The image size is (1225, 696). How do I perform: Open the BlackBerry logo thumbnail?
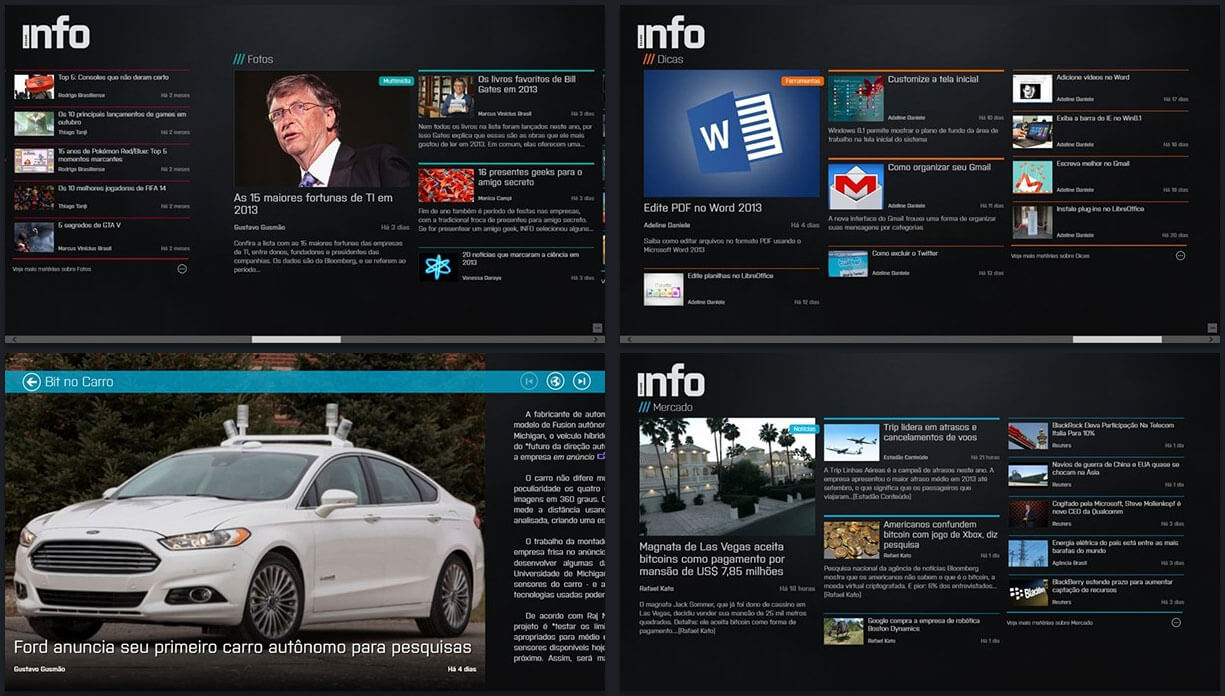[1028, 592]
